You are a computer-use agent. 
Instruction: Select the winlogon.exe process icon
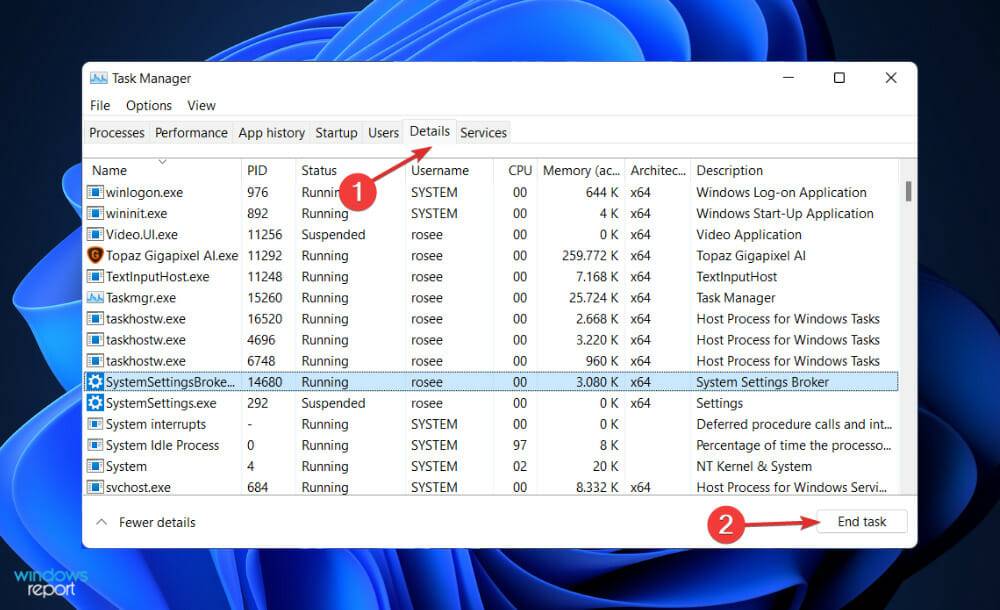pos(97,192)
